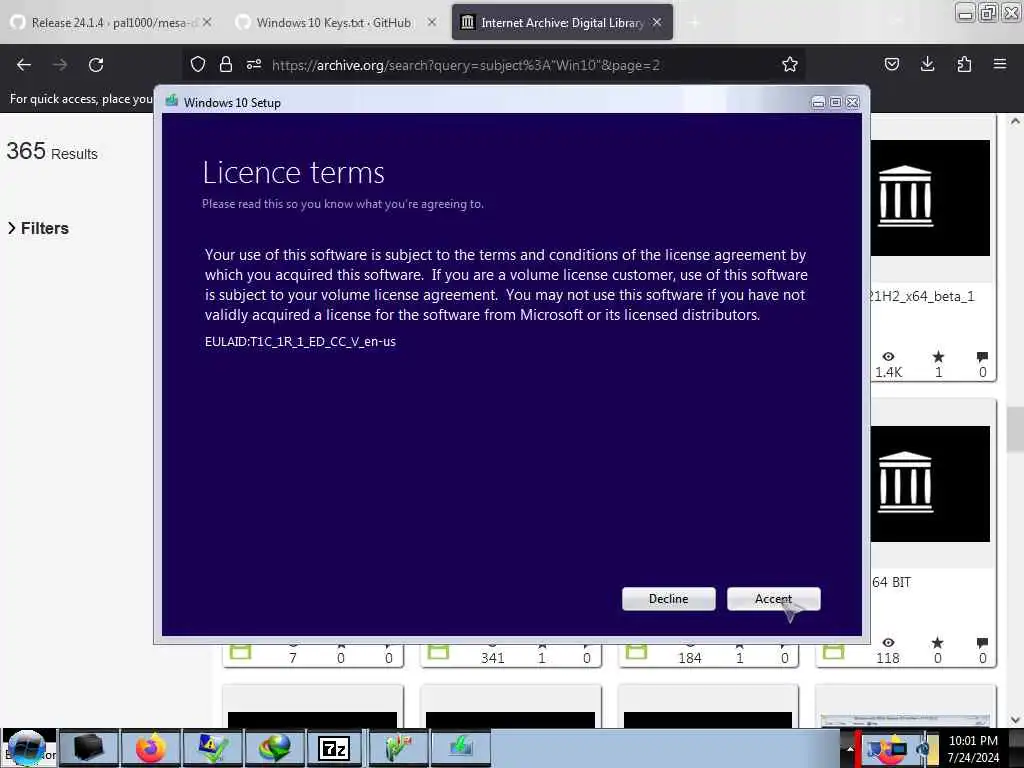Click views eye icon showing 1.4K
Viewport: 1024px width, 768px height.
point(888,357)
